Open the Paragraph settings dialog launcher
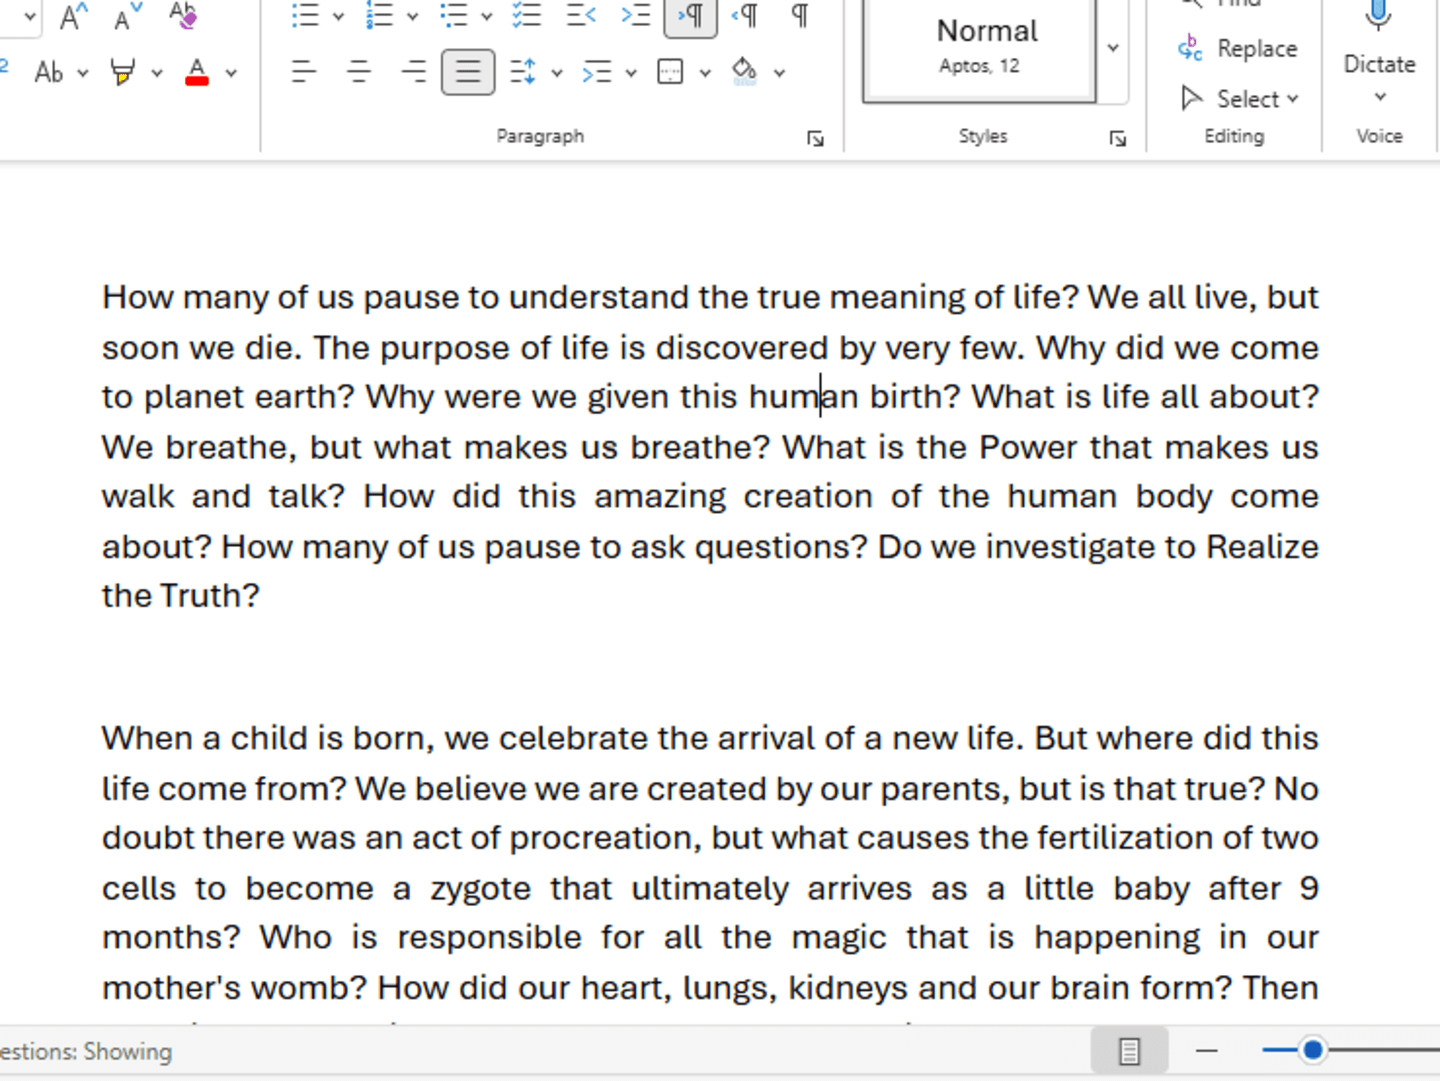The image size is (1440, 1081). click(816, 139)
